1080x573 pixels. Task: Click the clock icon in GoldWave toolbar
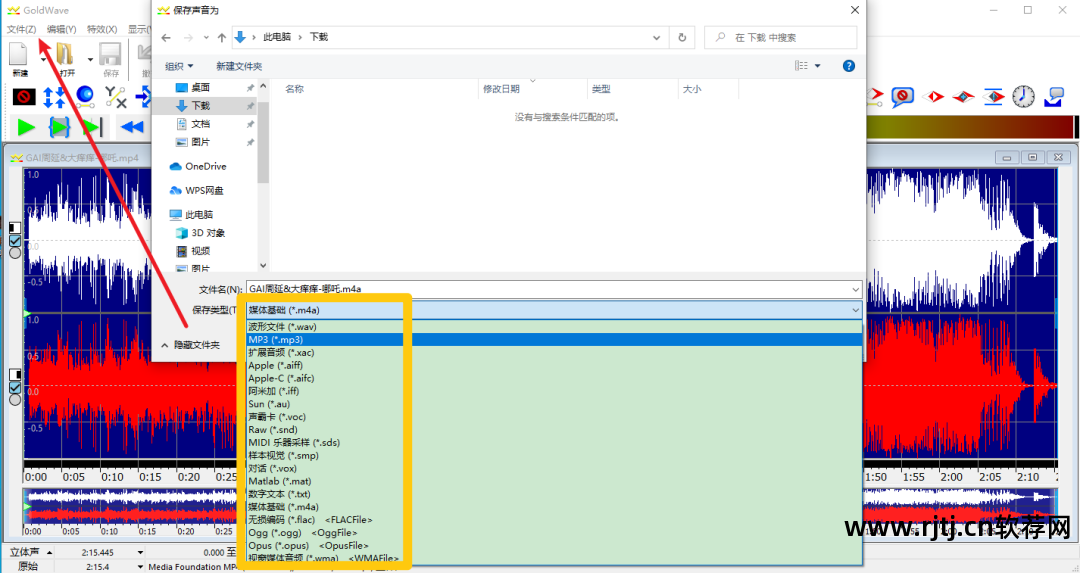click(1024, 96)
